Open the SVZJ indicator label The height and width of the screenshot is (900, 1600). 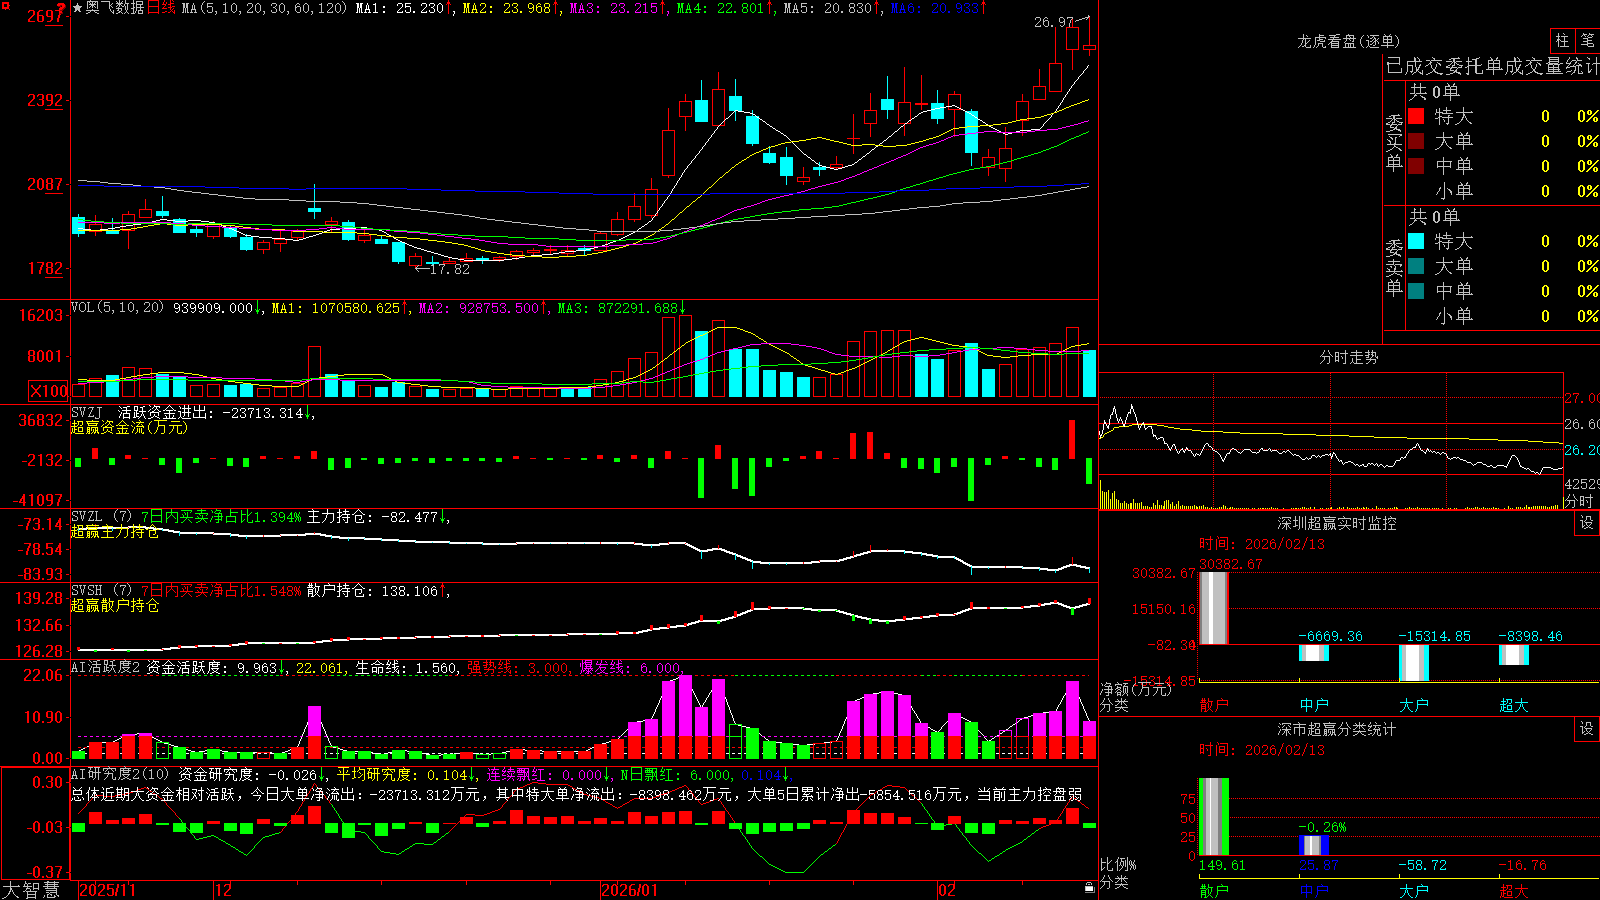pyautogui.click(x=87, y=412)
